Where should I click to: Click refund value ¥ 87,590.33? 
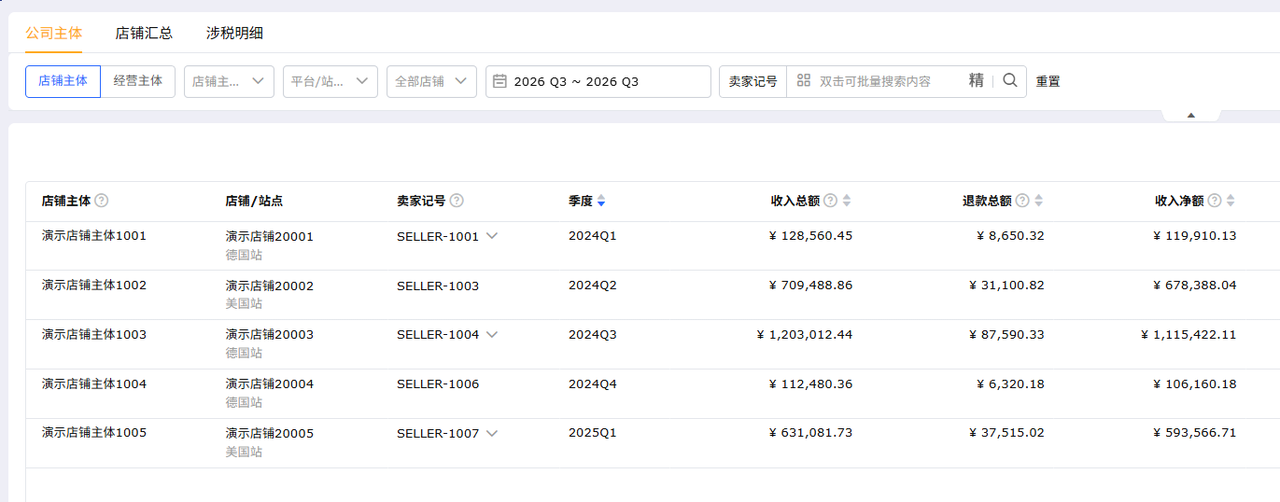pos(1007,334)
